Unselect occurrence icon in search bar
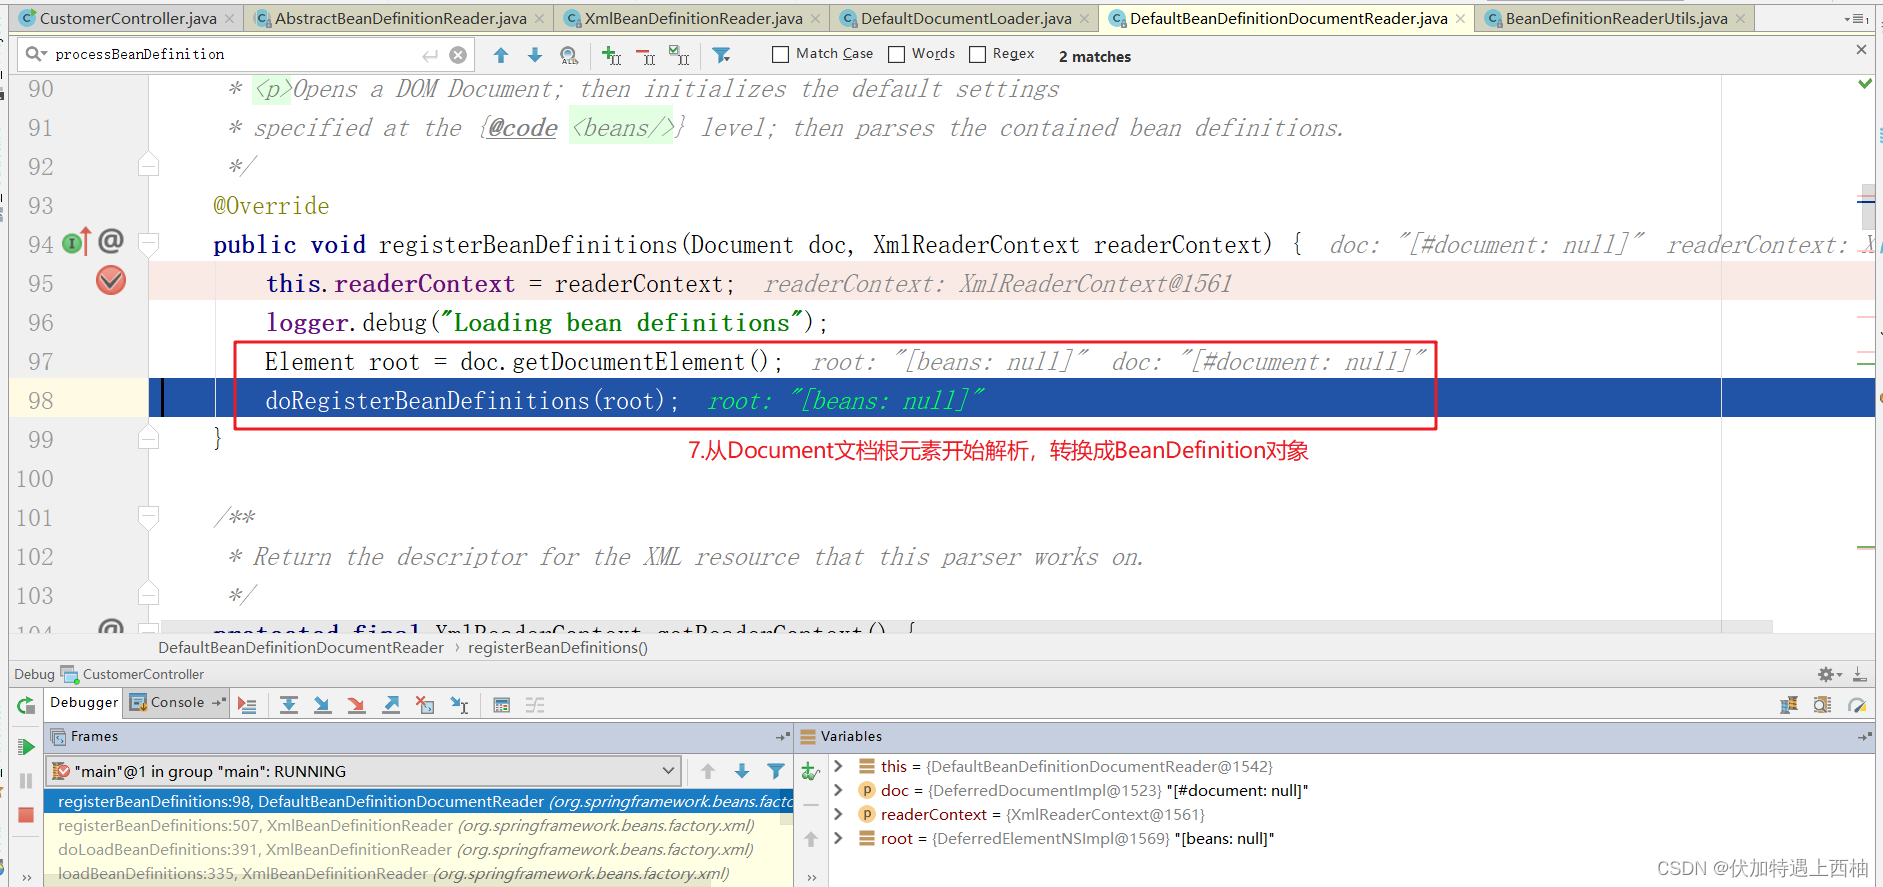The image size is (1883, 887). pos(646,55)
